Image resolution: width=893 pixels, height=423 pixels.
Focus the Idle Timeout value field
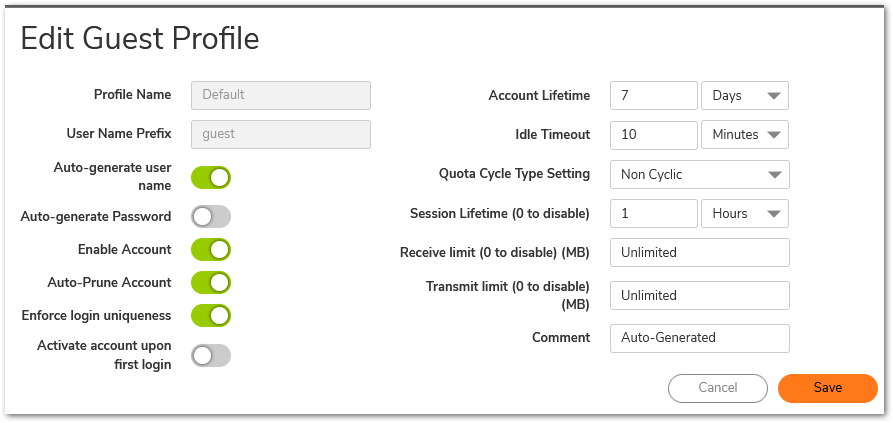click(653, 134)
